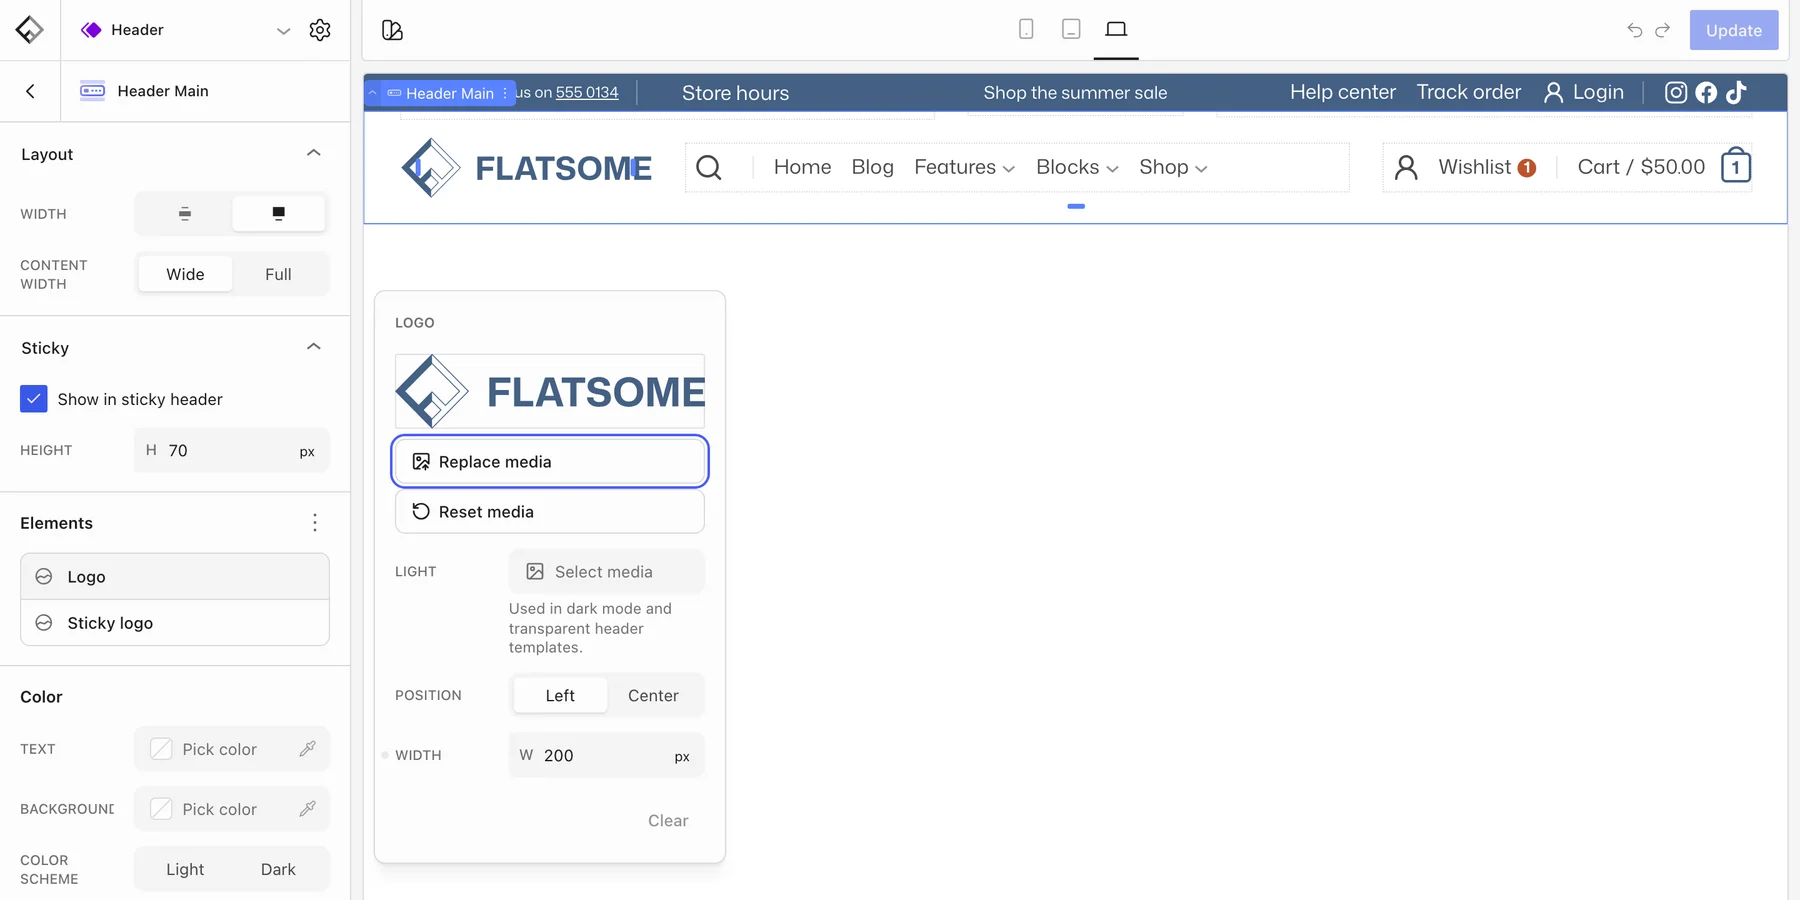Click the account icon beside Wishlist
The height and width of the screenshot is (900, 1800).
(x=1406, y=167)
